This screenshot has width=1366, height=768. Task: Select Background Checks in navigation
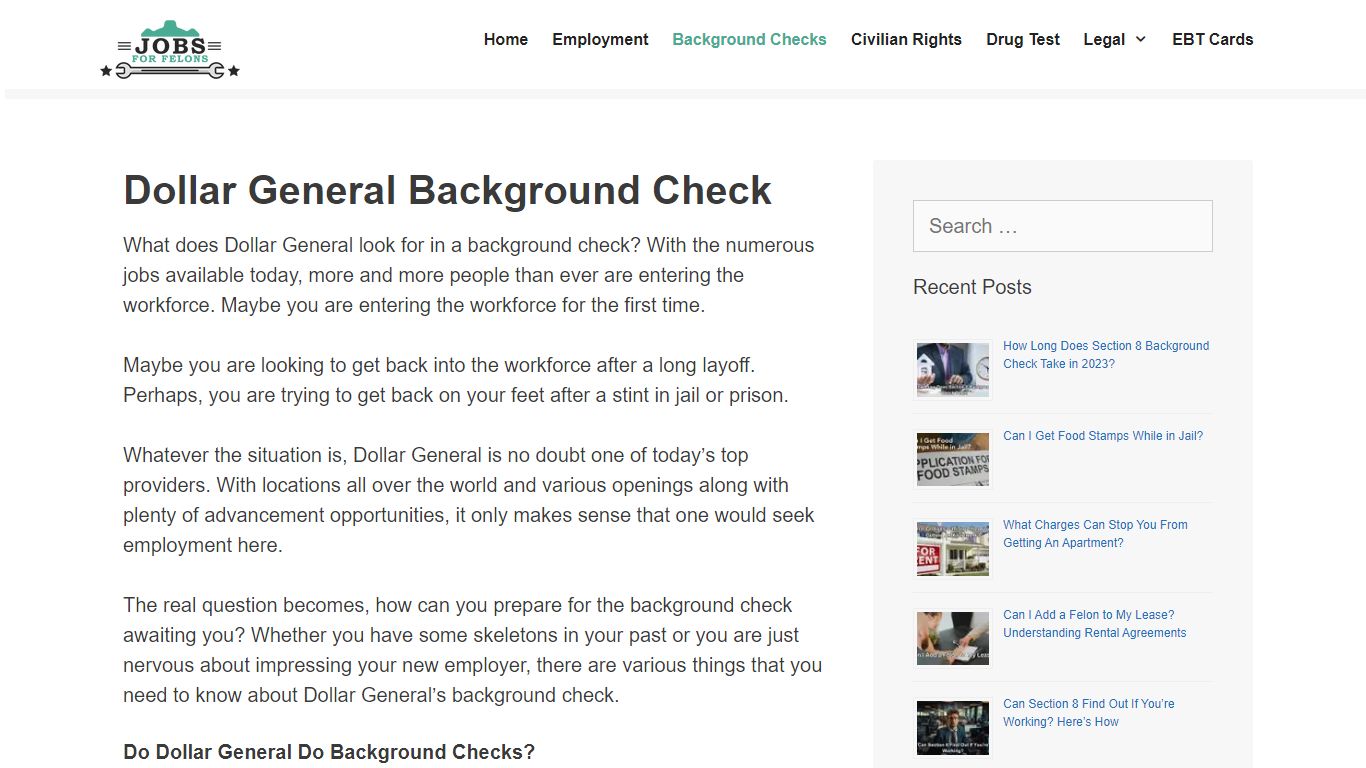[x=749, y=39]
